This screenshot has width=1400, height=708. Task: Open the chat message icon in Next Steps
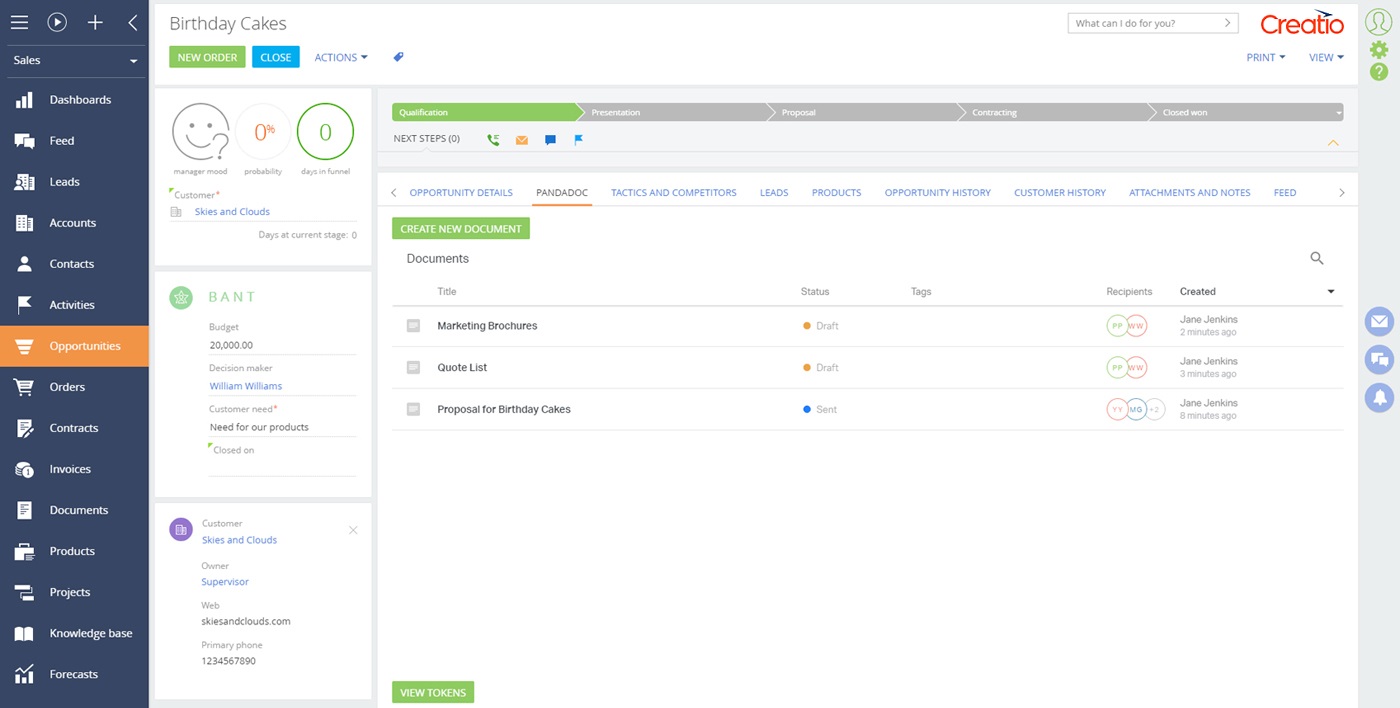pos(550,140)
